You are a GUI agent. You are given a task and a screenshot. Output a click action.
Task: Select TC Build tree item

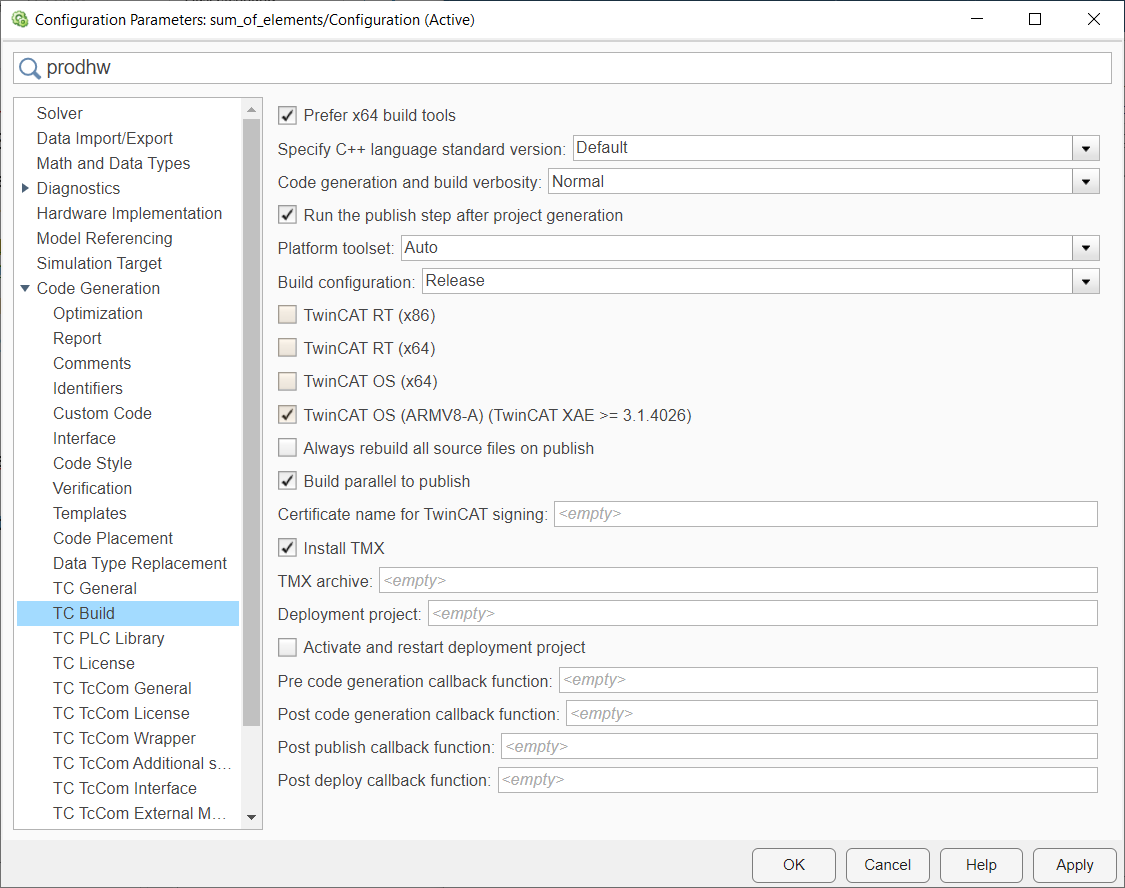pos(128,613)
